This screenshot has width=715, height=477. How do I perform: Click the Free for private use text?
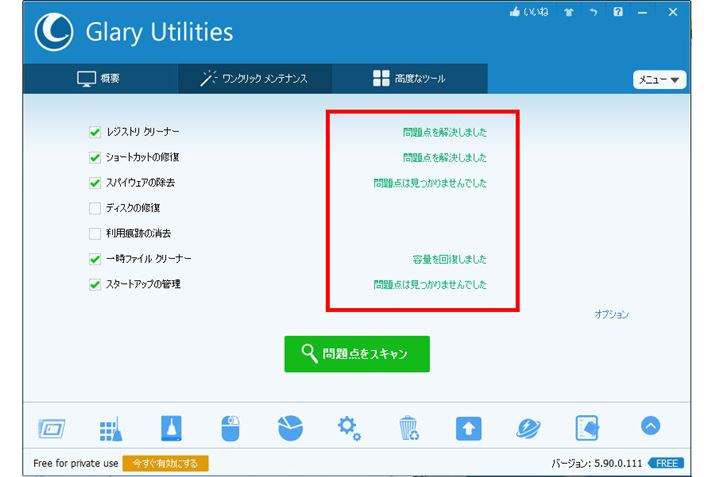click(76, 463)
